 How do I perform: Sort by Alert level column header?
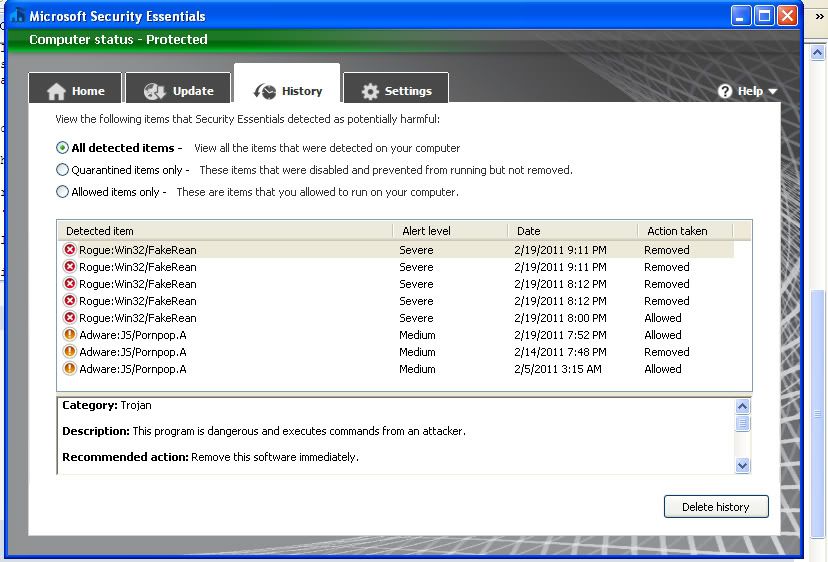coord(450,231)
